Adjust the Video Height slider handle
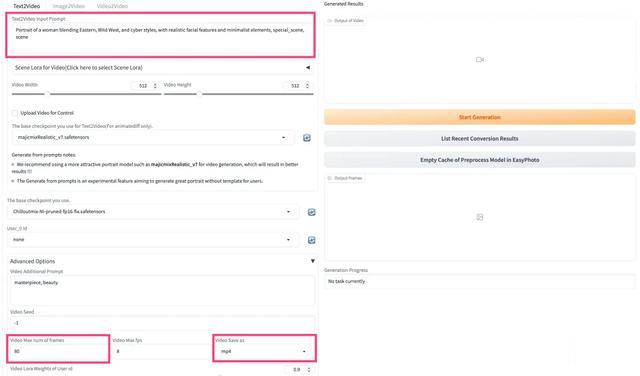 [199, 94]
